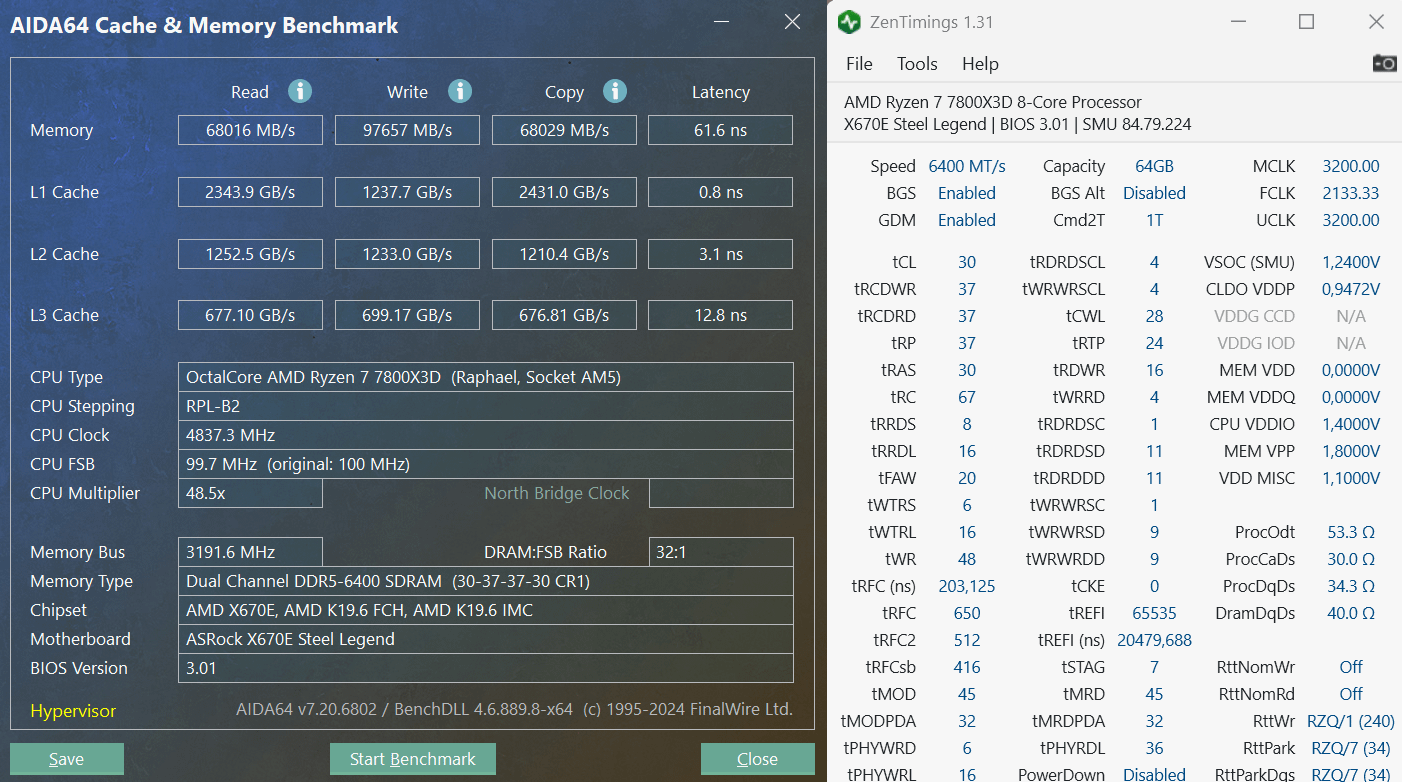
Task: Click the tRFC (ns) value 203,125
Action: 967,586
